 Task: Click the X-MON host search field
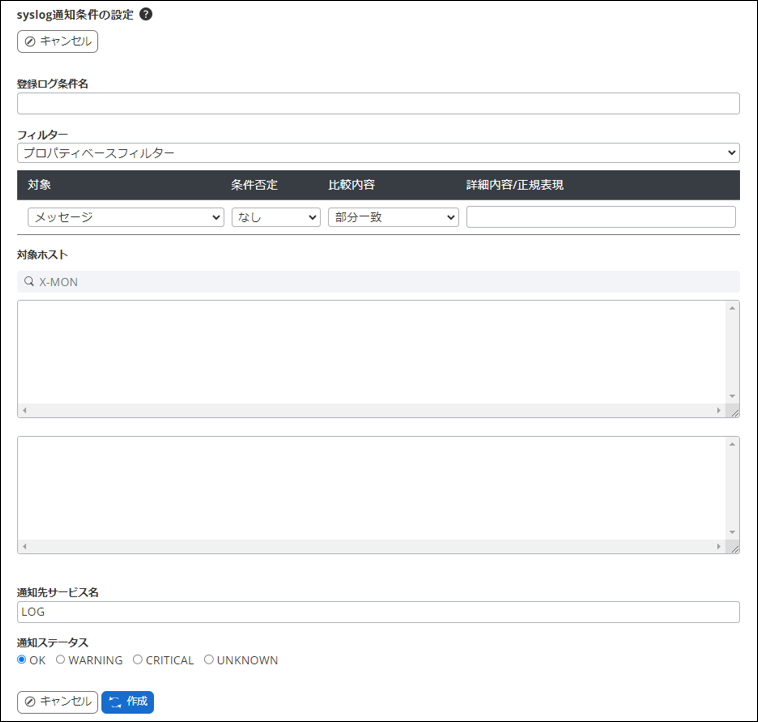(x=378, y=282)
